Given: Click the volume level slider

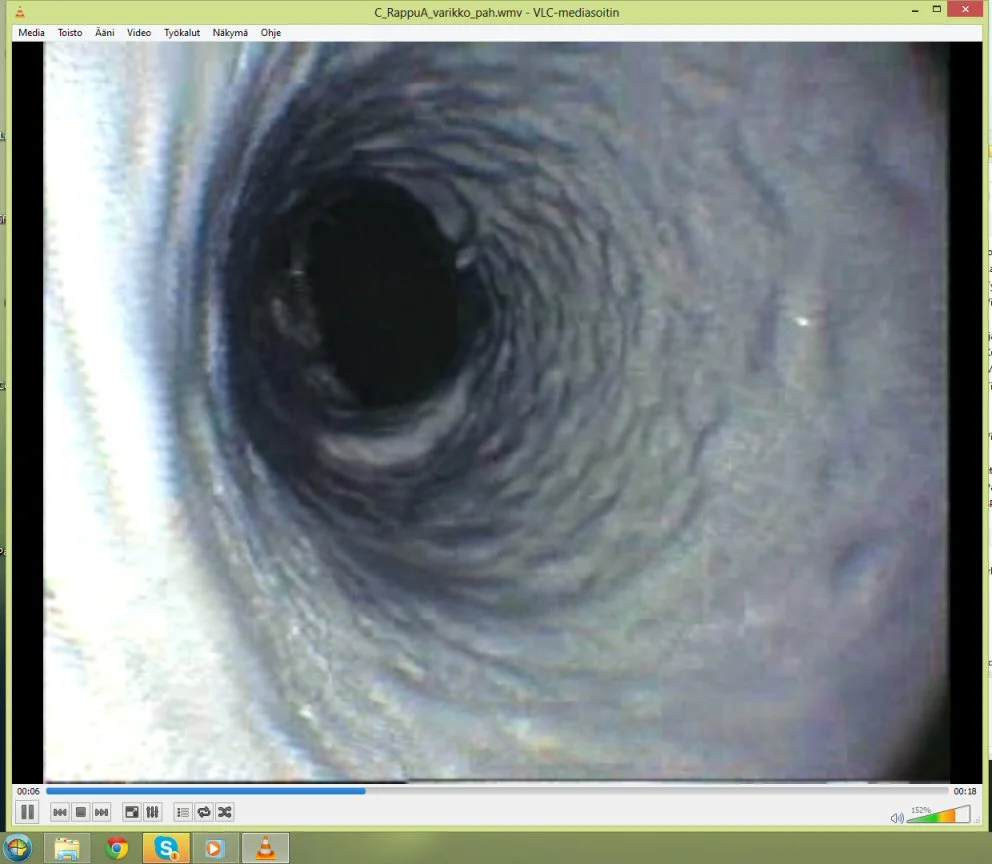Looking at the screenshot, I should click(938, 816).
